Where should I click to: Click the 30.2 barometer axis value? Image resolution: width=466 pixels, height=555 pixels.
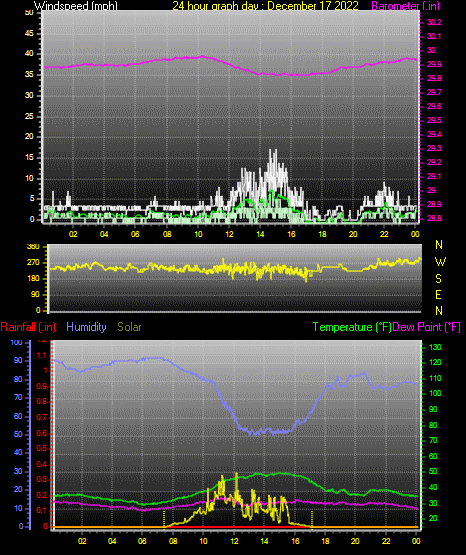pyautogui.click(x=434, y=22)
